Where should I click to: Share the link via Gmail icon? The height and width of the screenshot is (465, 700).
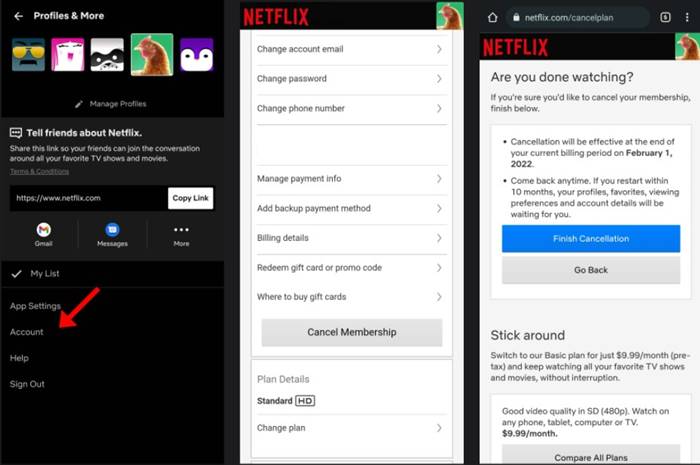point(44,234)
